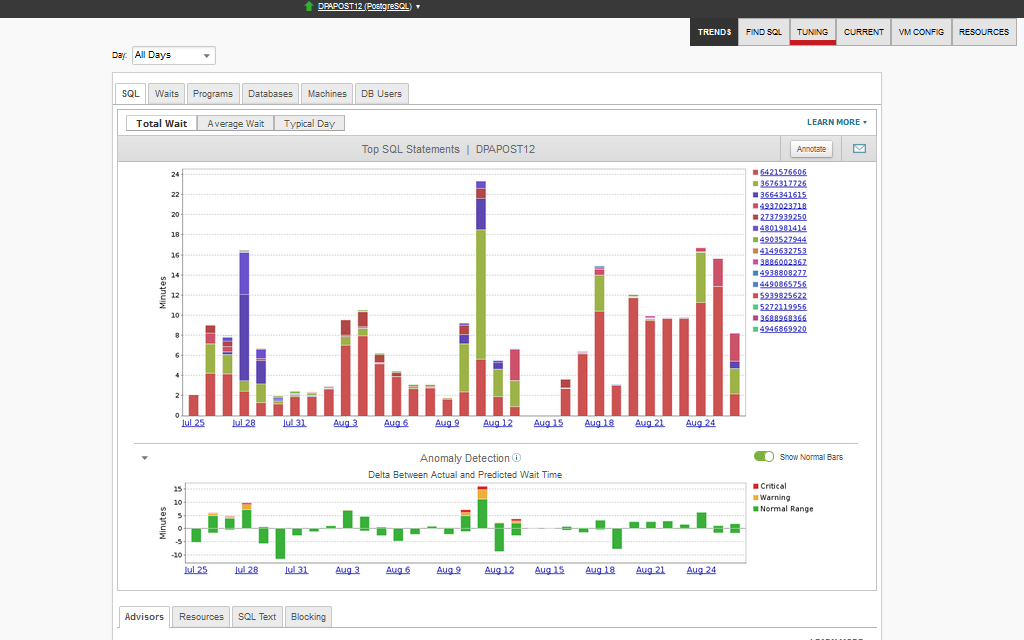Viewport: 1024px width, 640px height.
Task: Click the Warning legend orange square
Action: coord(755,497)
